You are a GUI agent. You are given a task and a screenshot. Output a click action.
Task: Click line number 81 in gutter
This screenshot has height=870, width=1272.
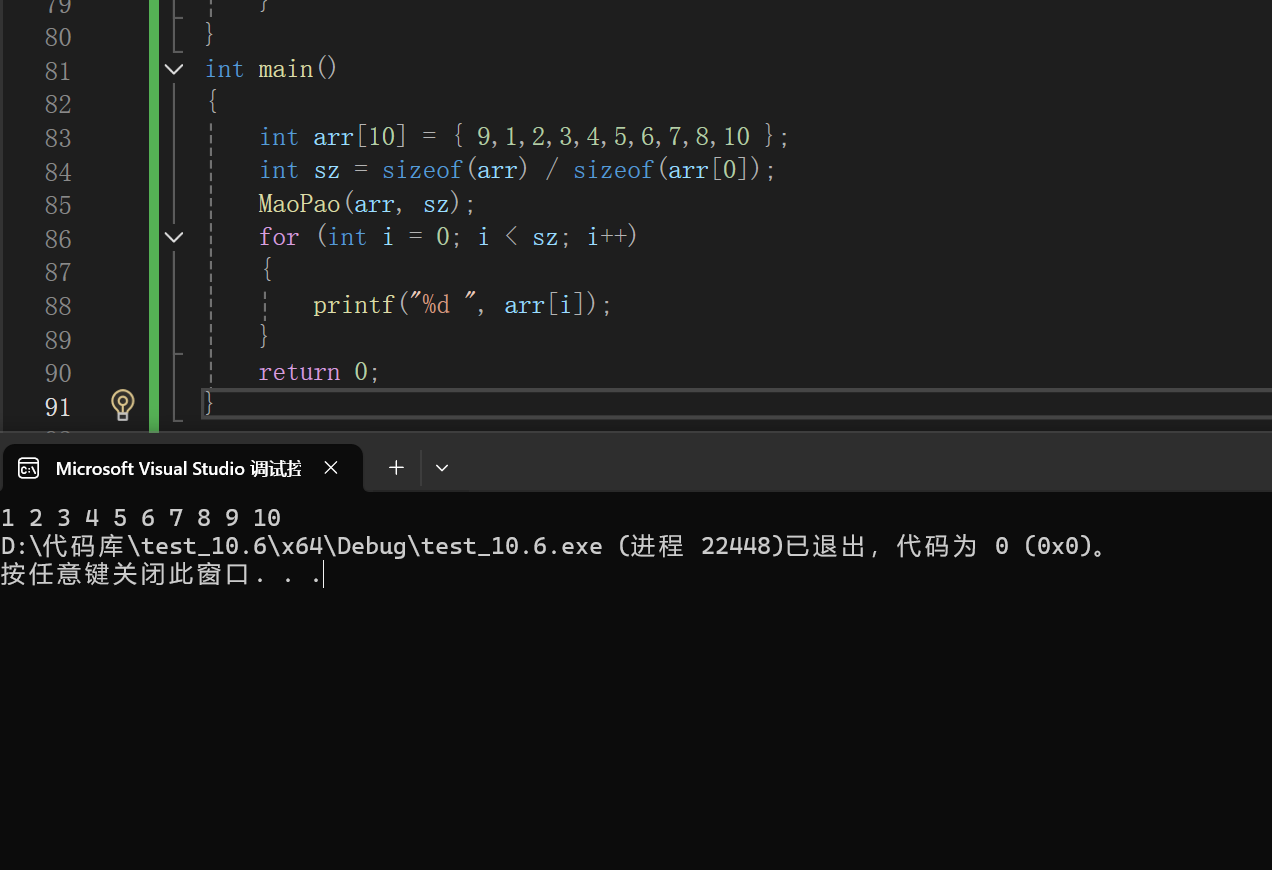coord(58,71)
